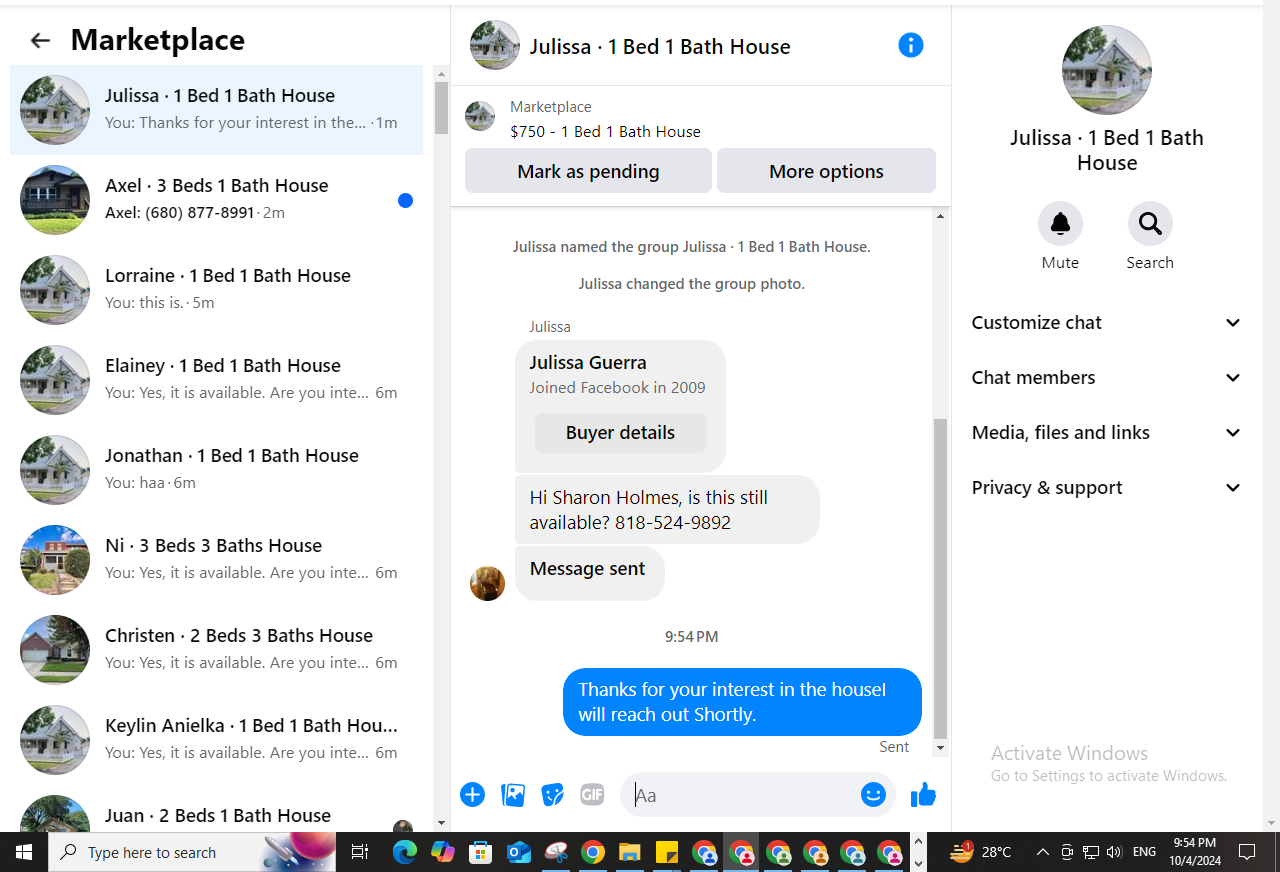Click the 'Message sent' bubble
The image size is (1280, 872).
[x=589, y=573]
